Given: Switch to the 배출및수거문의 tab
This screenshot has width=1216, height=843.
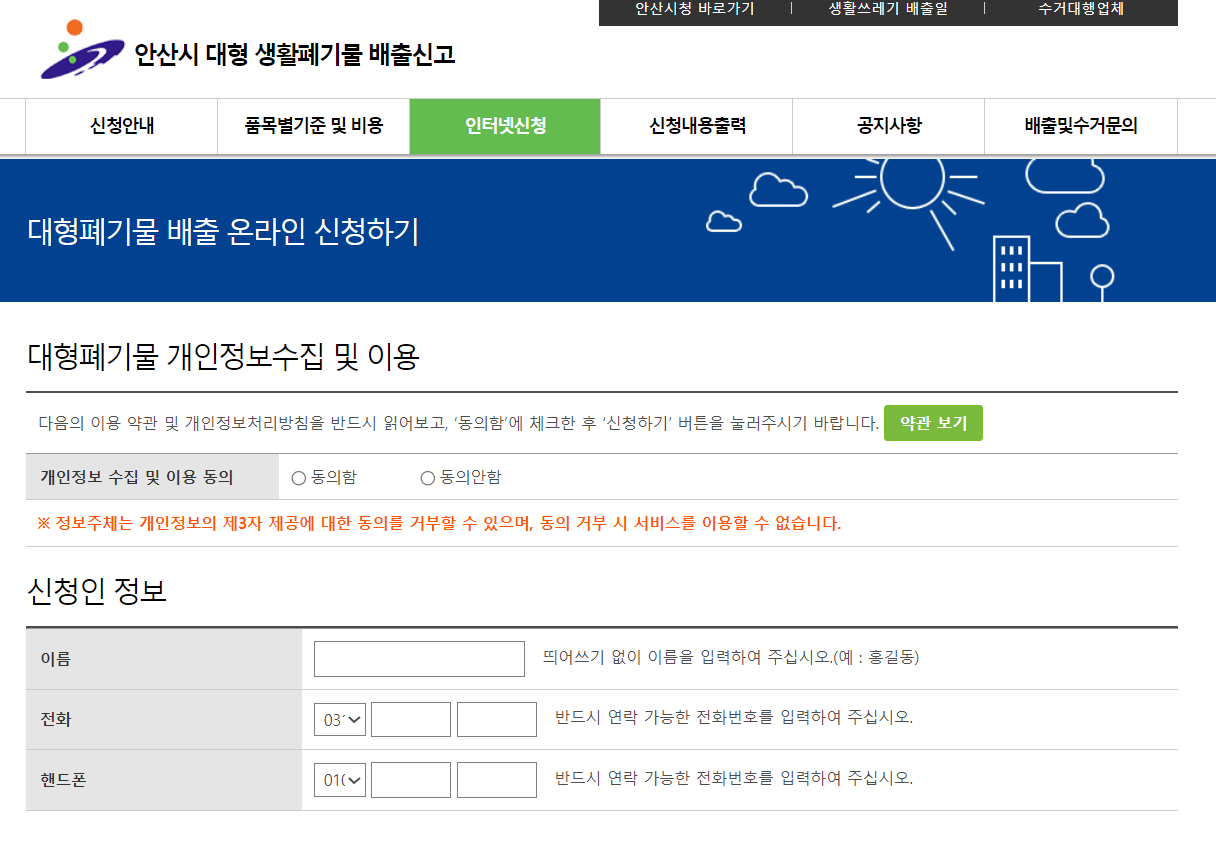Looking at the screenshot, I should coord(1080,126).
